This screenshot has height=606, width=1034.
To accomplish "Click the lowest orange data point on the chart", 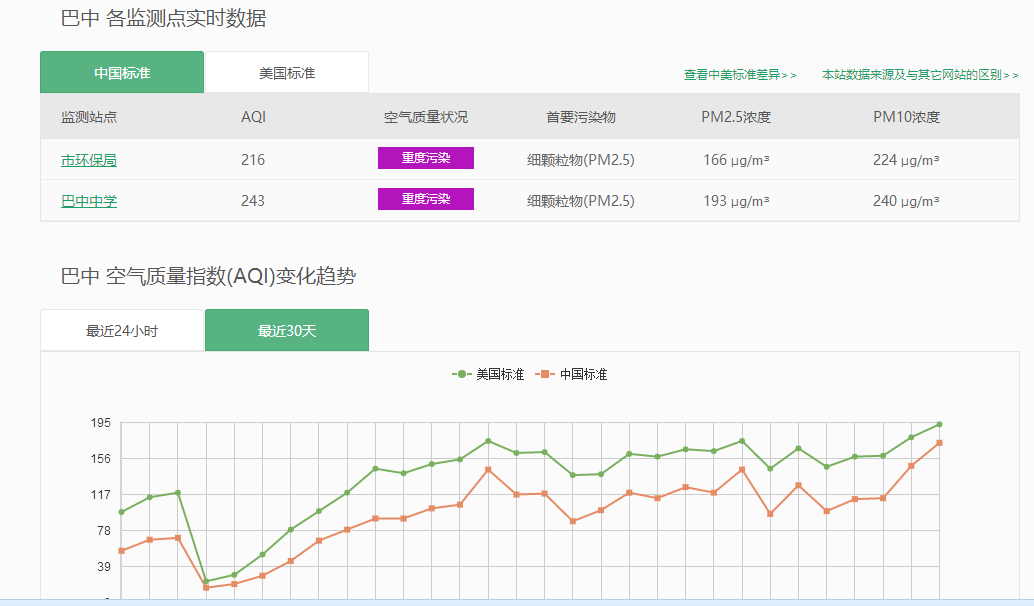I will click(x=206, y=588).
